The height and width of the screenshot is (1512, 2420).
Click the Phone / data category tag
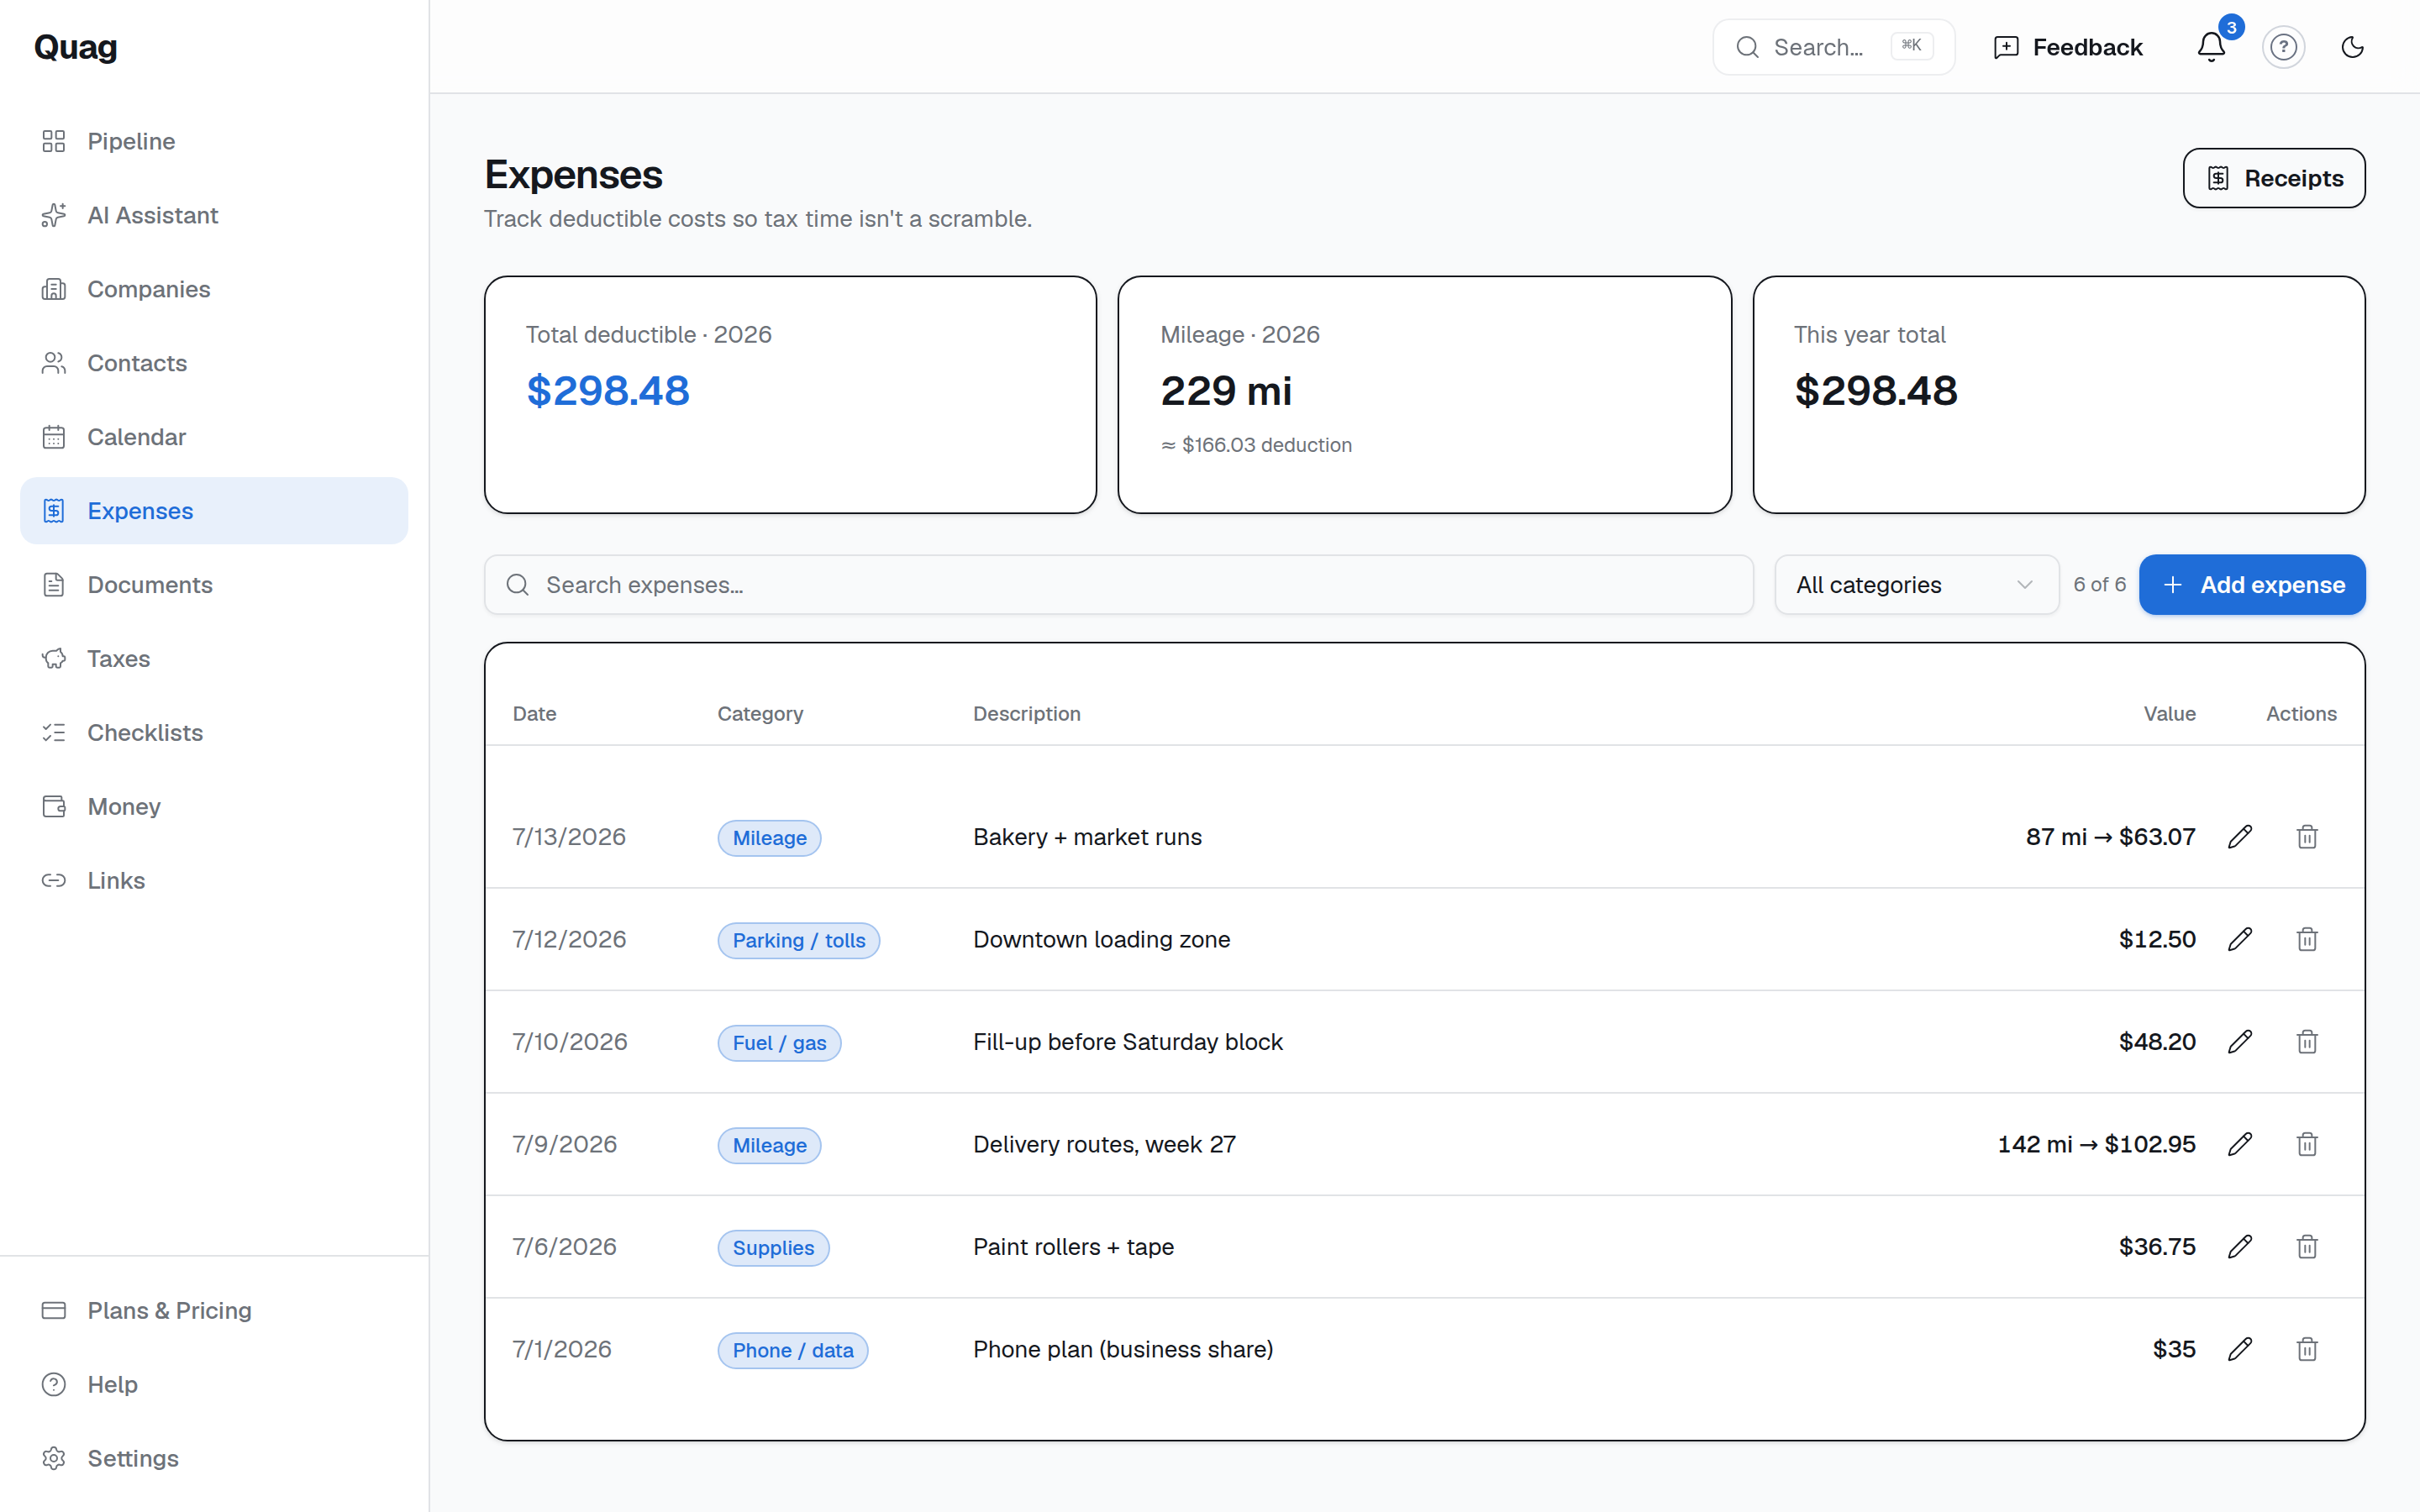(792, 1350)
